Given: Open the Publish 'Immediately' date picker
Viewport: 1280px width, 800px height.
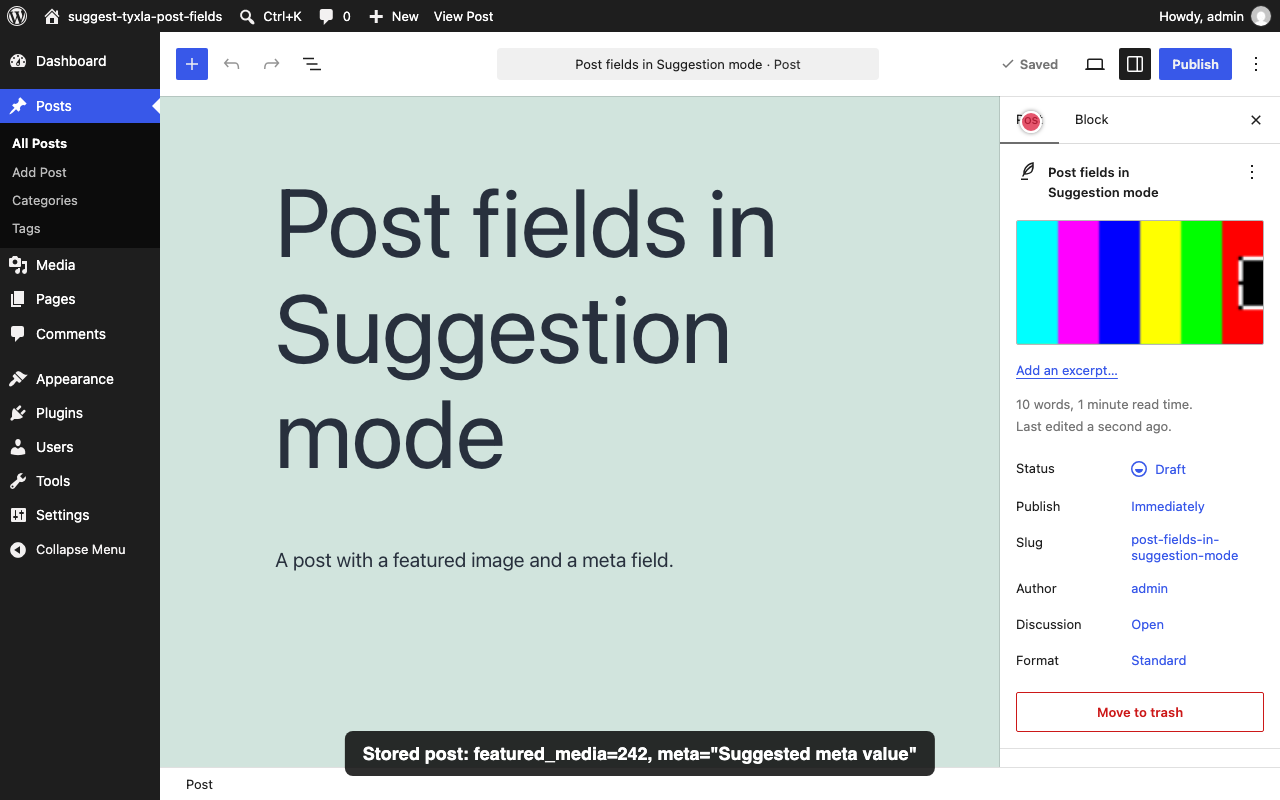Looking at the screenshot, I should pos(1168,506).
